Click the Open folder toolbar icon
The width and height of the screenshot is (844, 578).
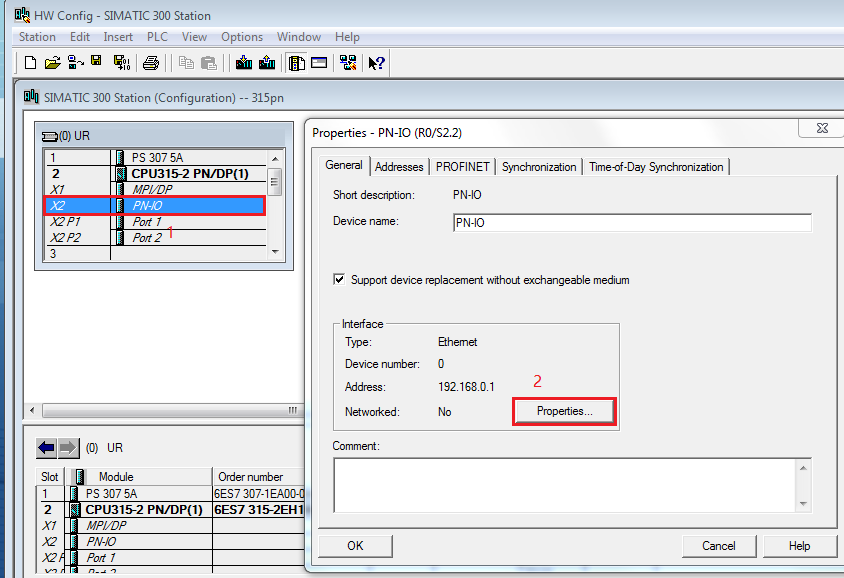click(52, 63)
